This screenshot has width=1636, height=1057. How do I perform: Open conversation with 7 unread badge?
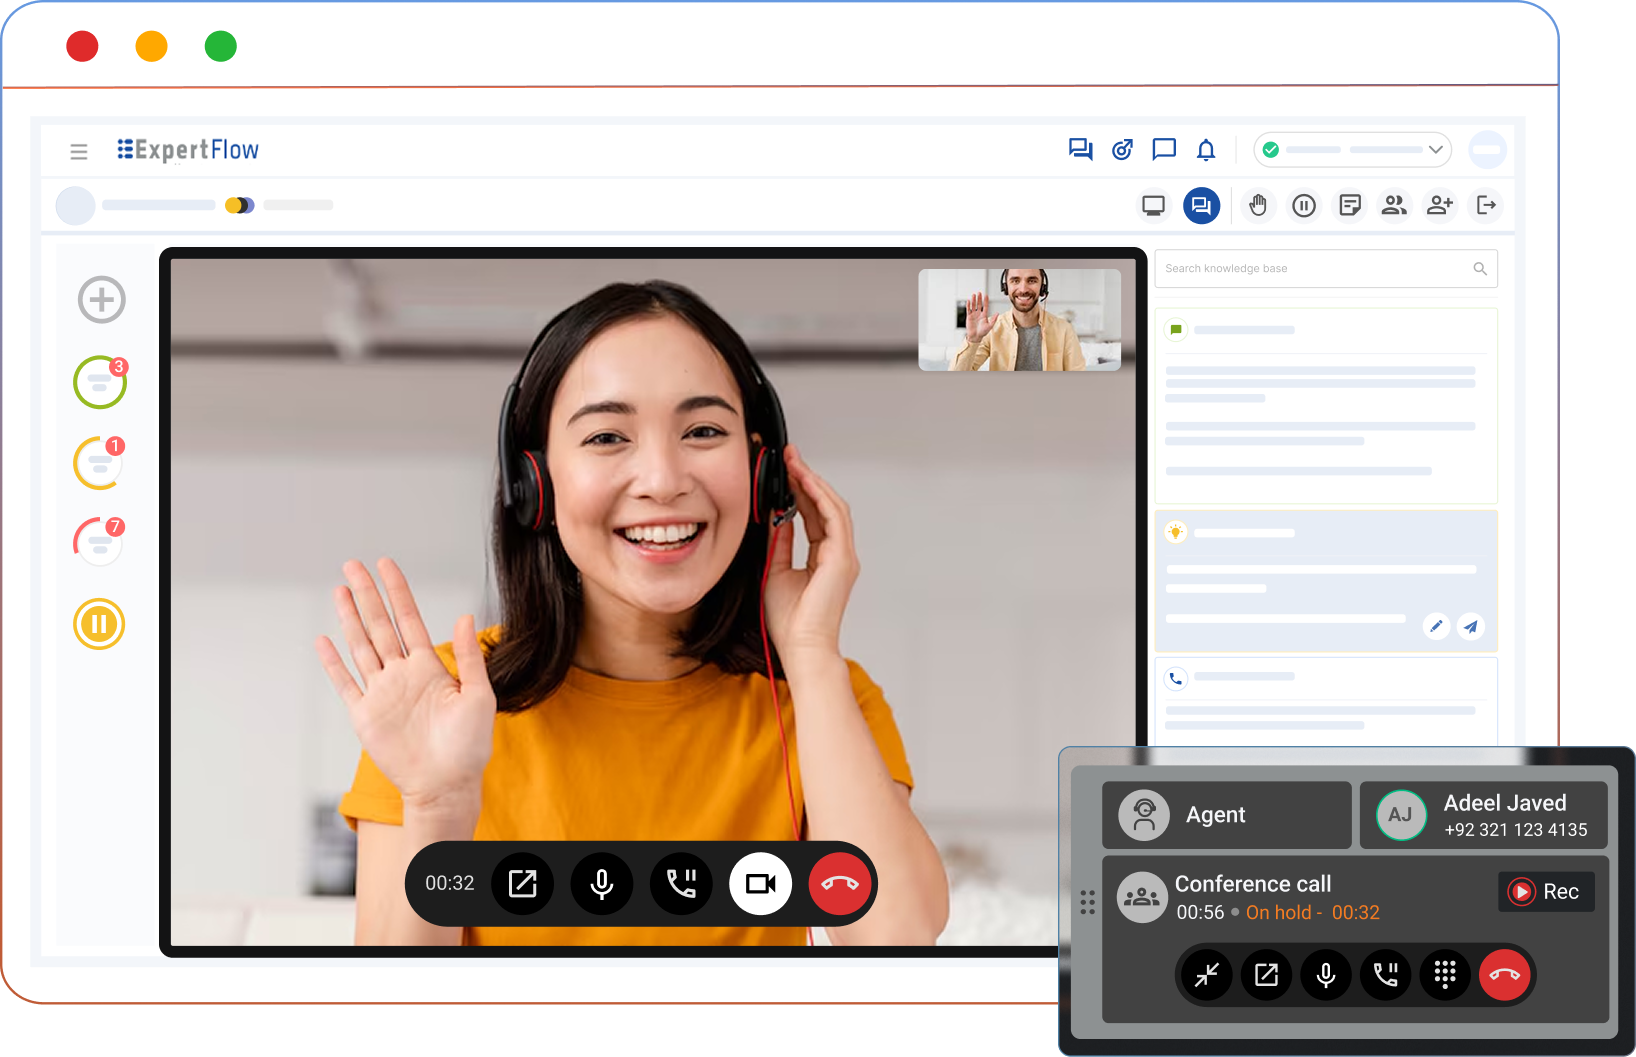[x=99, y=542]
